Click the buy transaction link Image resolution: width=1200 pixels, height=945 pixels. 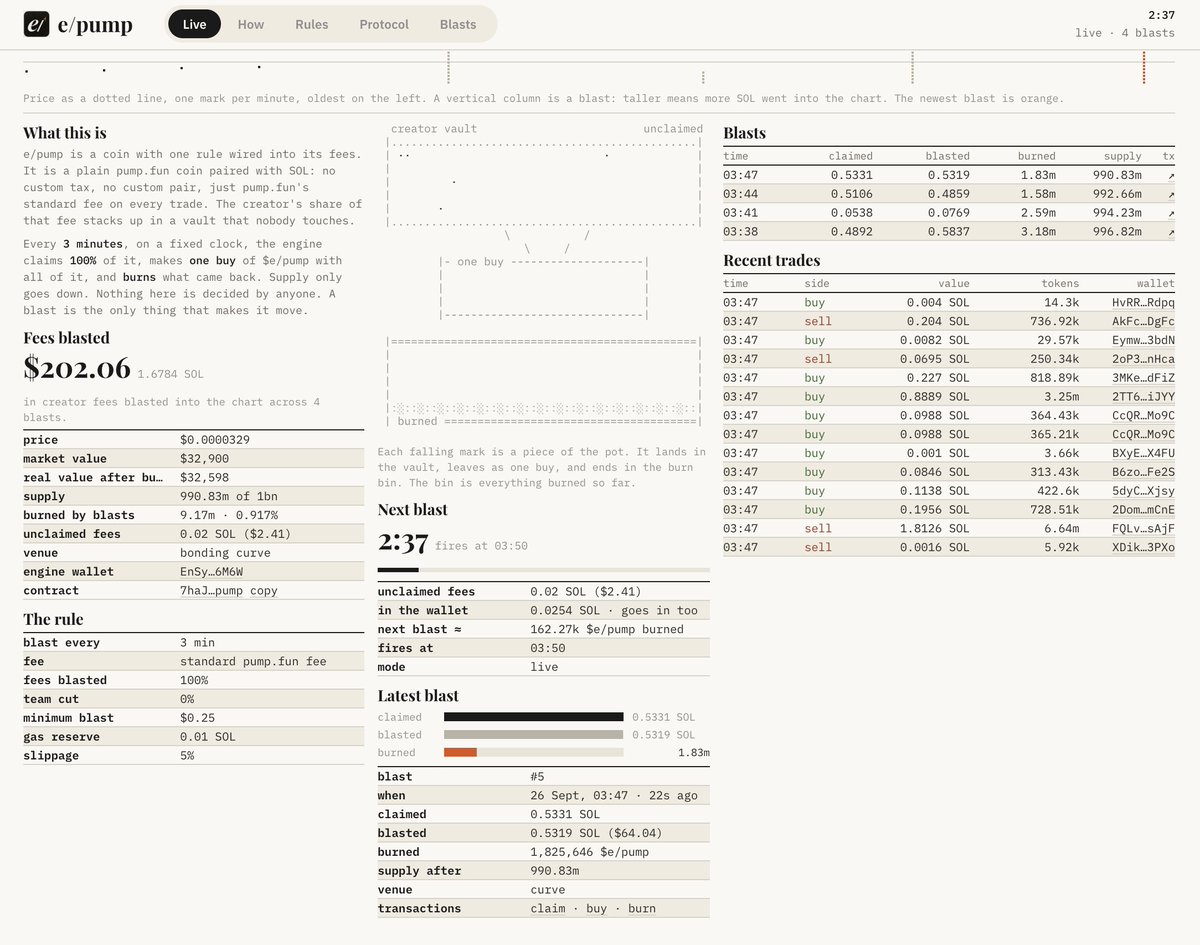tap(596, 909)
